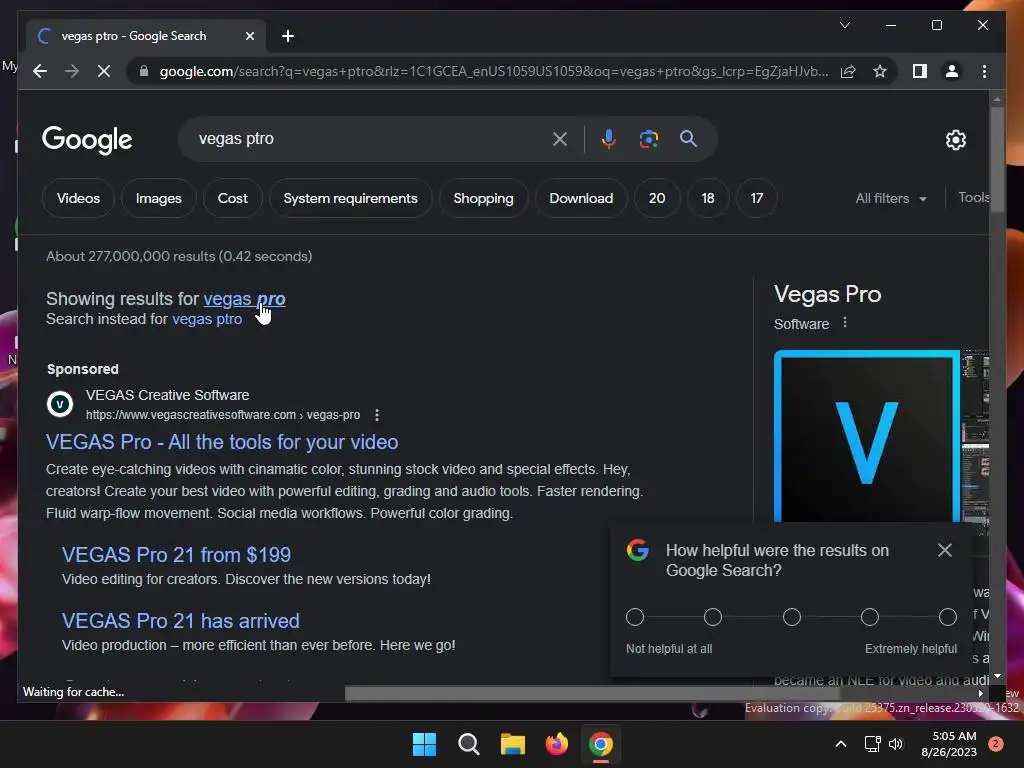
Task: Search by image with Google Lens
Action: (x=648, y=139)
